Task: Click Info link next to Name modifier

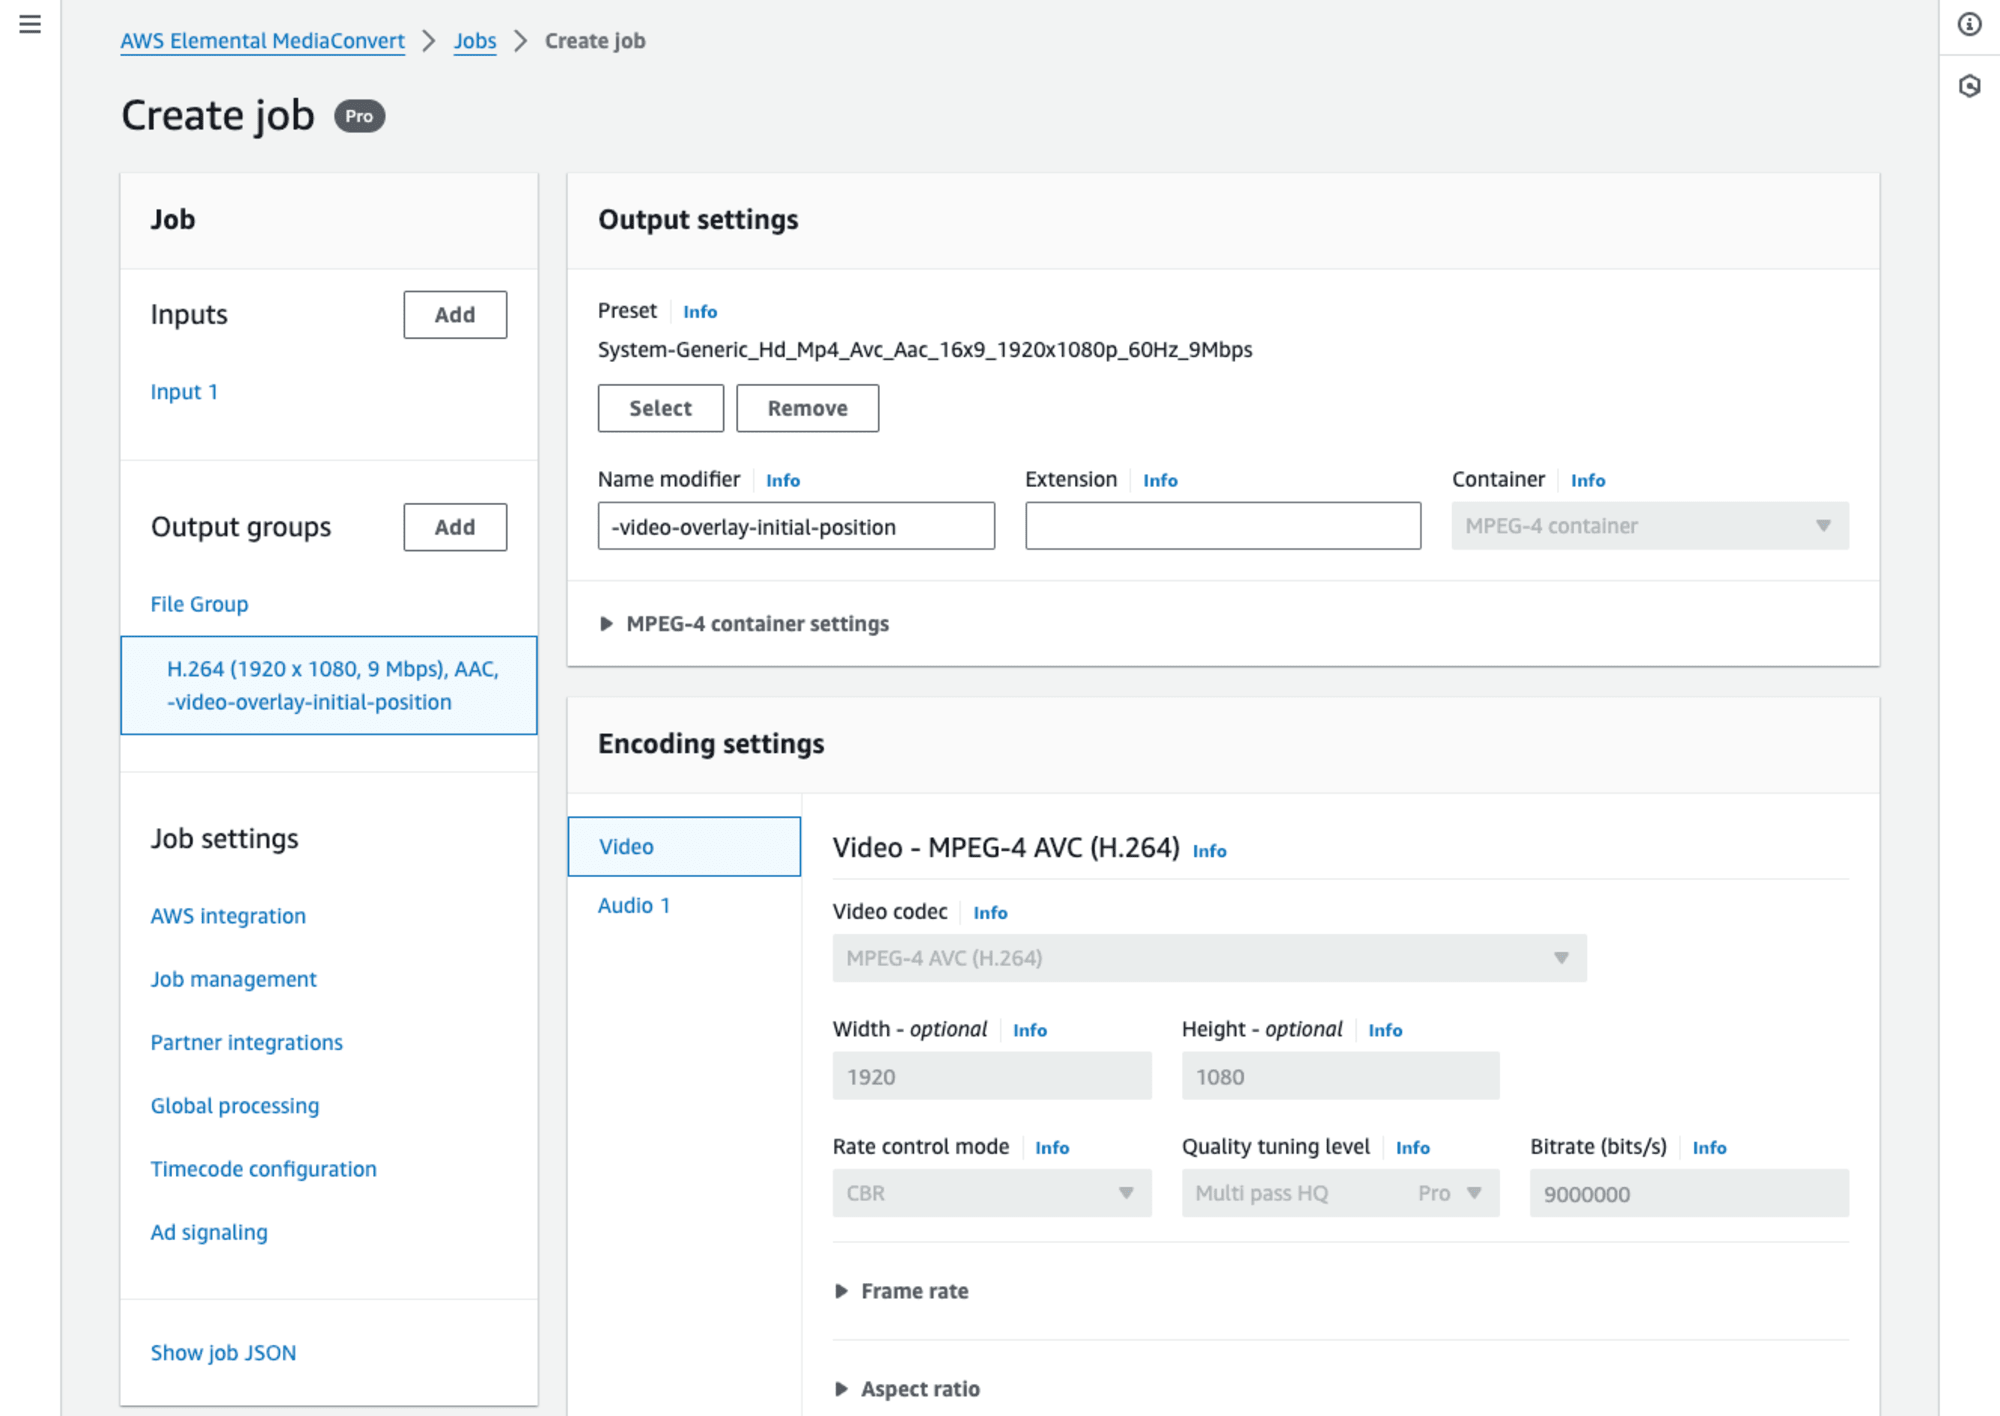Action: pos(783,481)
